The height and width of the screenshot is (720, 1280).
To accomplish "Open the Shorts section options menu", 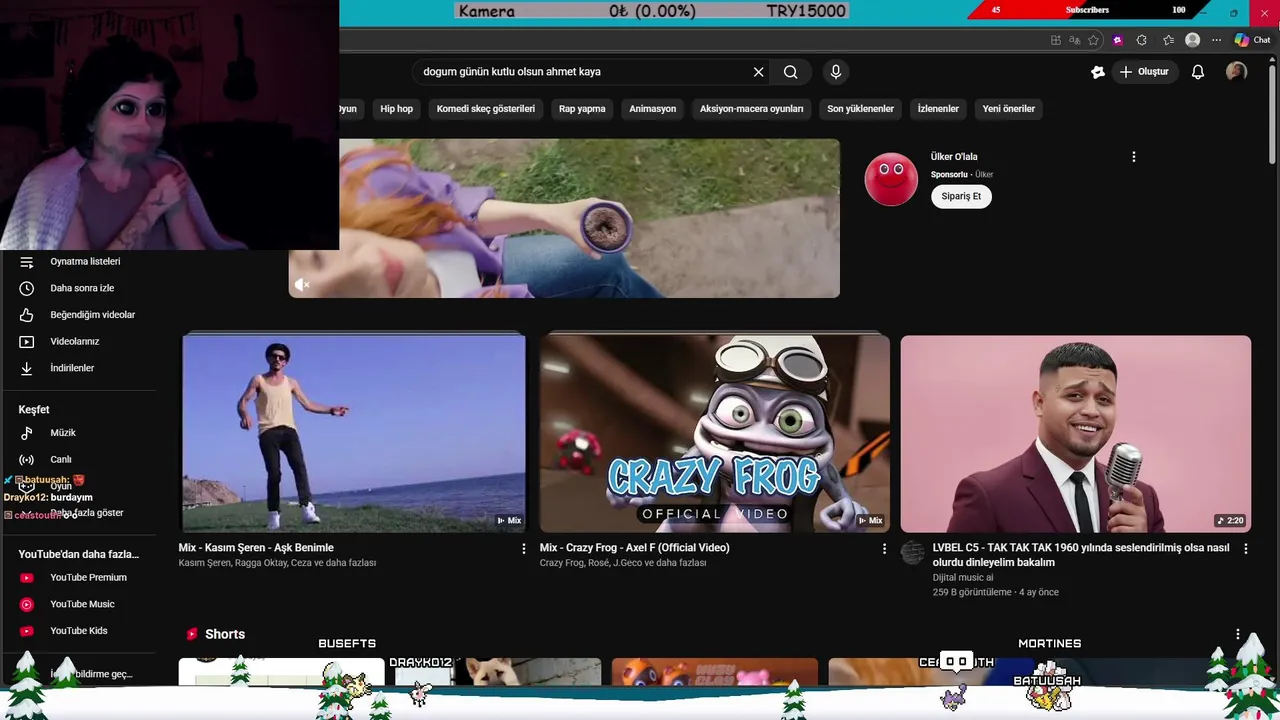I will point(1237,635).
